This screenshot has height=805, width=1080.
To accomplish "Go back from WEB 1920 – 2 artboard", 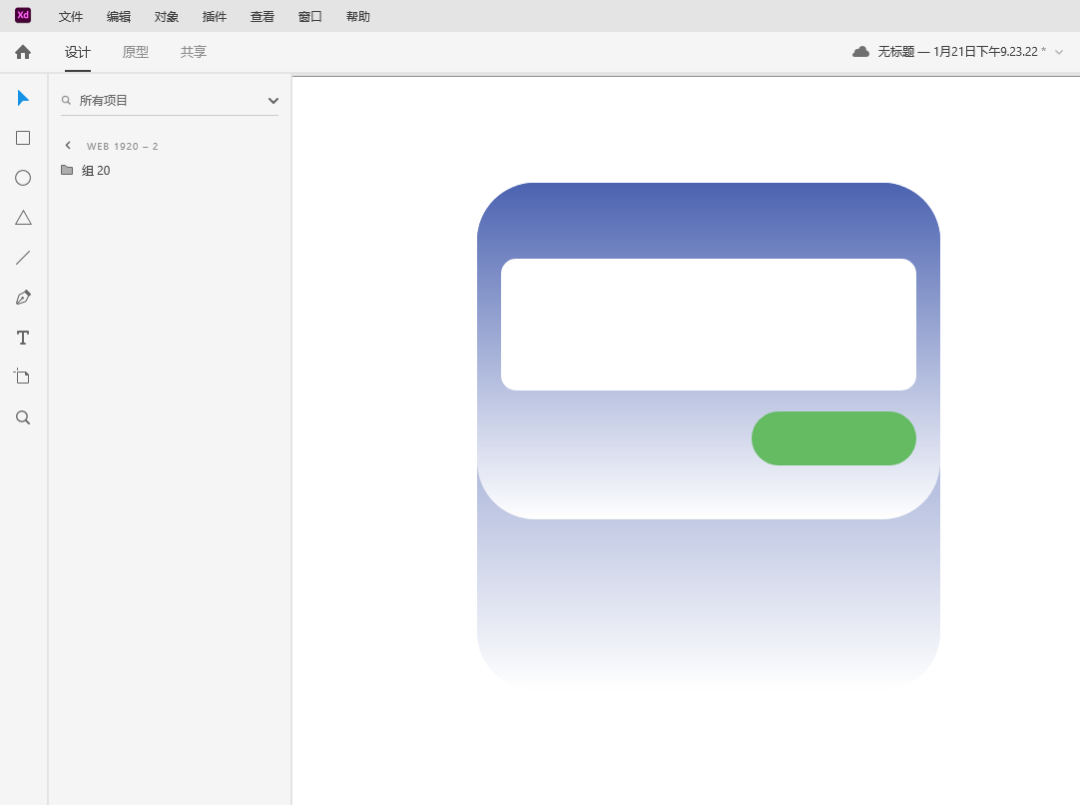I will (x=68, y=146).
